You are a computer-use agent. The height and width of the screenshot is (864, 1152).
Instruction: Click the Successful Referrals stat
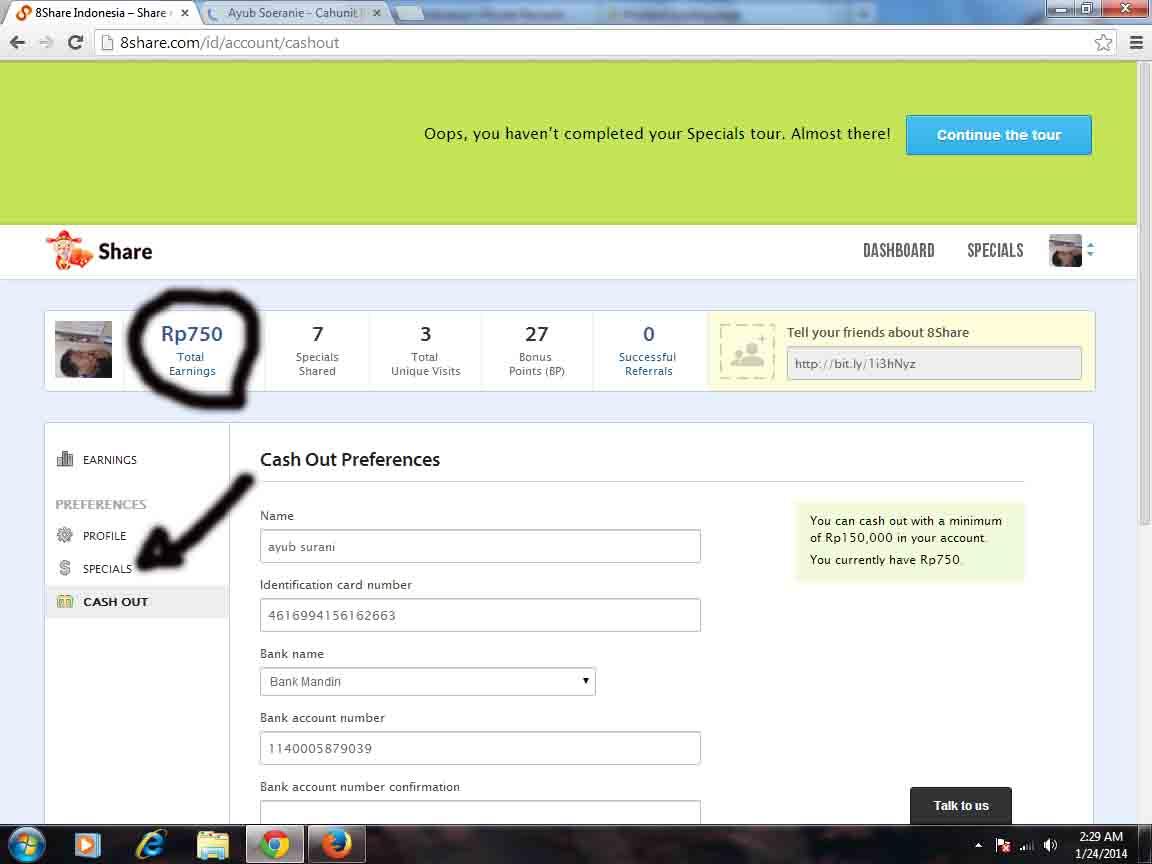[x=647, y=350]
